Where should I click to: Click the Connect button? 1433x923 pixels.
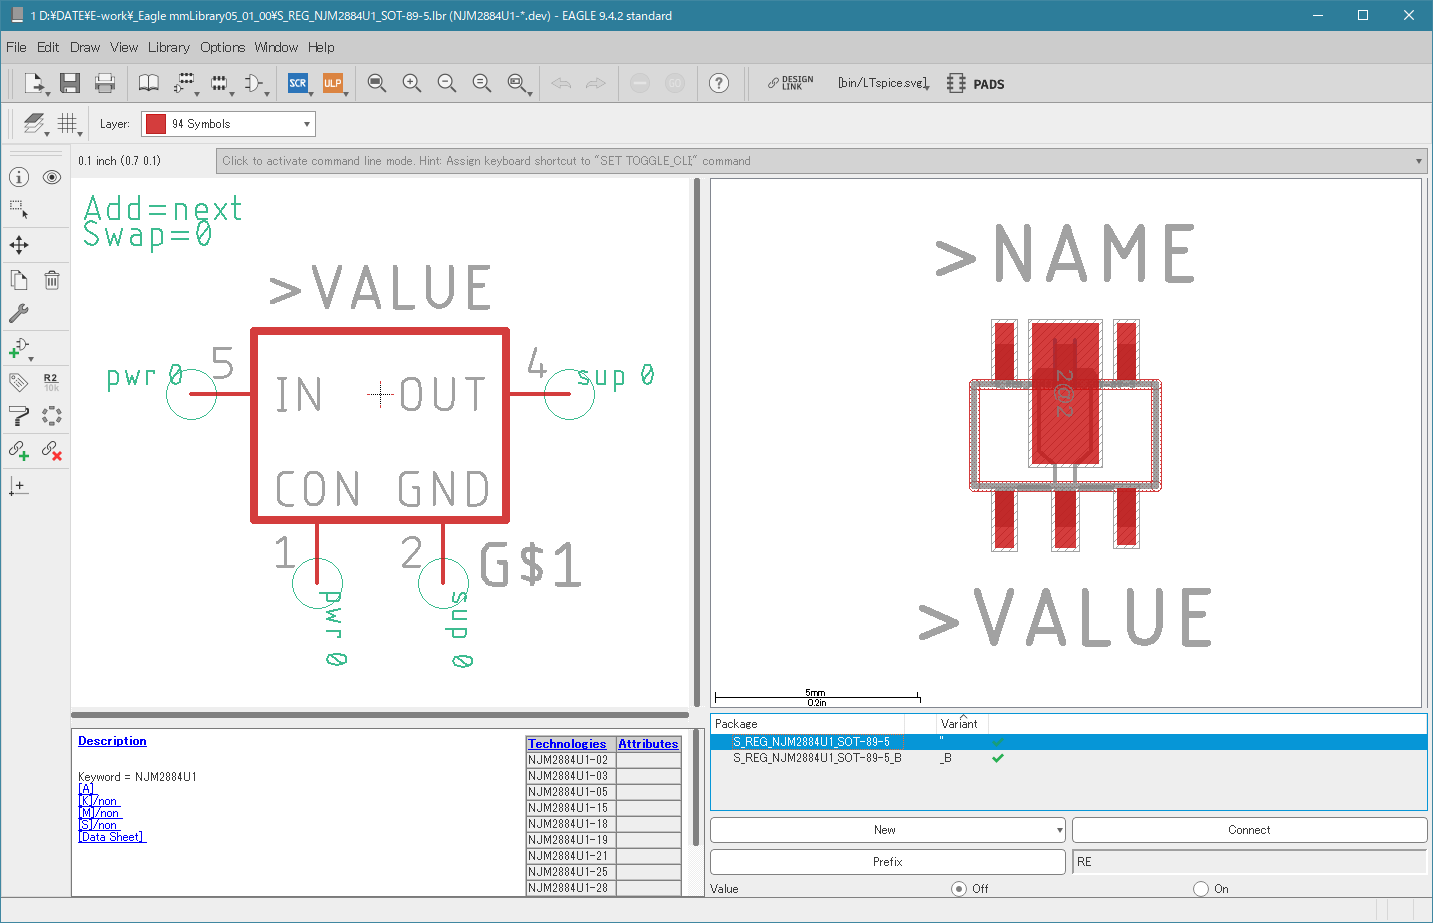[1249, 830]
